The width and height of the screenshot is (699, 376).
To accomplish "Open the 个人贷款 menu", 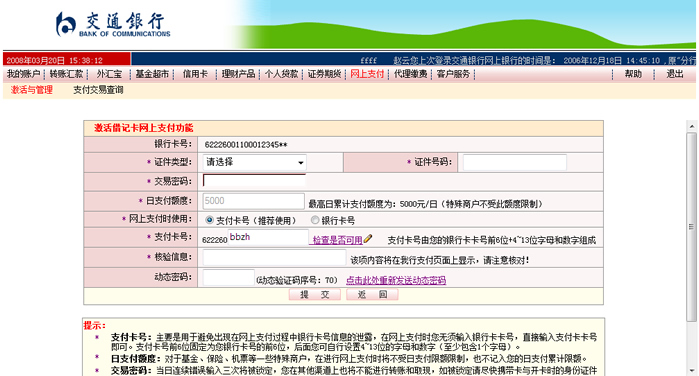I will (x=281, y=74).
